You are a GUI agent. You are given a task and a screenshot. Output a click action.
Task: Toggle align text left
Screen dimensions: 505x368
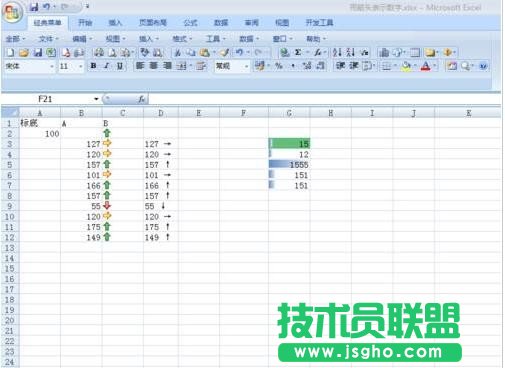pyautogui.click(x=140, y=66)
